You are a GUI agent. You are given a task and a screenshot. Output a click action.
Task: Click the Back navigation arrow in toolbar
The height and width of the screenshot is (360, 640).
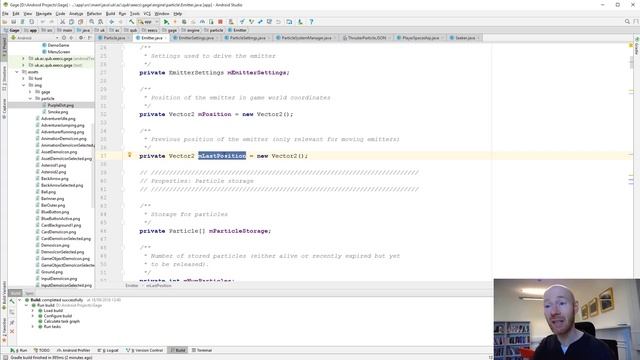pyautogui.click(x=111, y=22)
